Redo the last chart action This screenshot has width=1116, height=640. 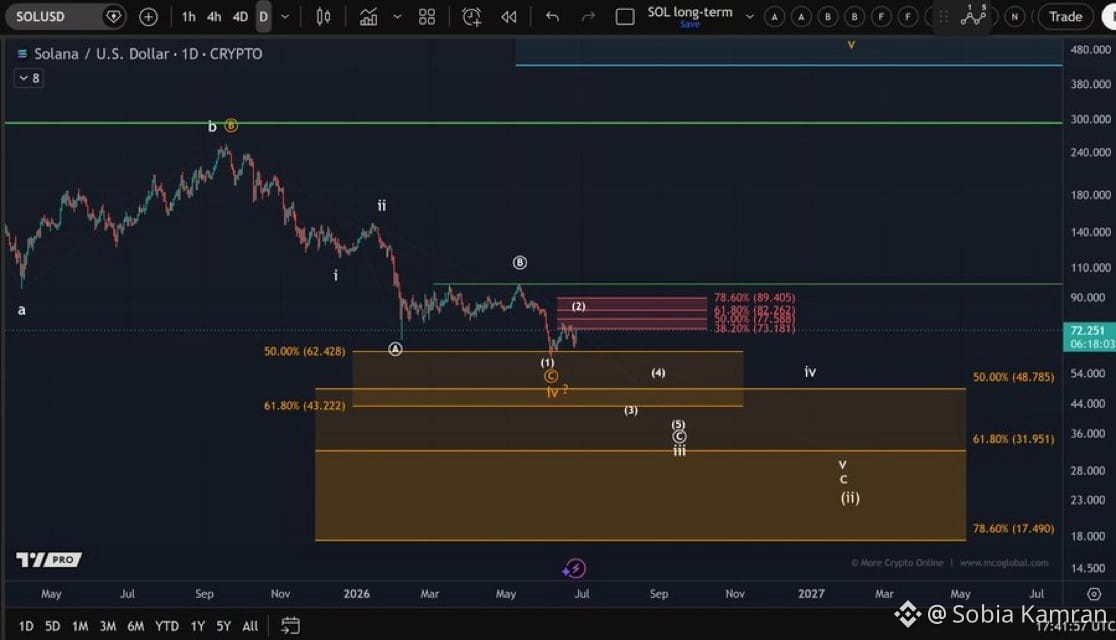[x=588, y=16]
